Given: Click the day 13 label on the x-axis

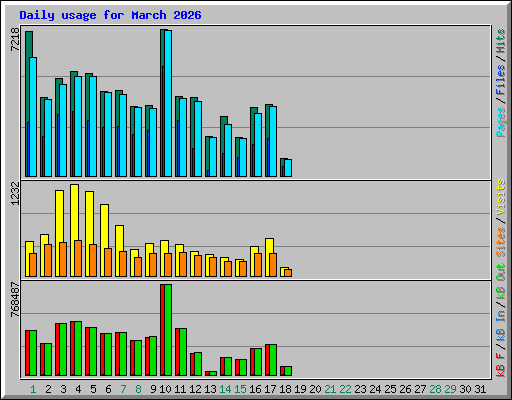Looking at the screenshot, I should [x=210, y=389].
